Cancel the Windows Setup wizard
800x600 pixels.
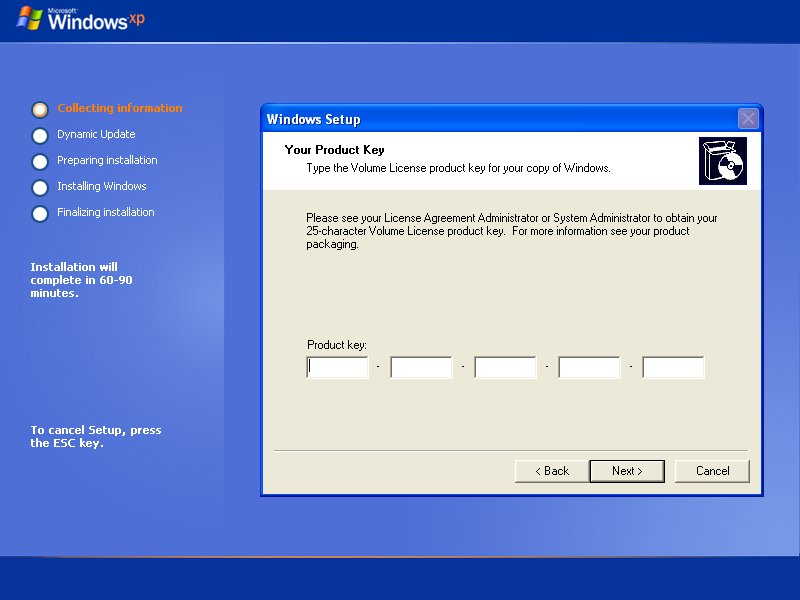[712, 471]
